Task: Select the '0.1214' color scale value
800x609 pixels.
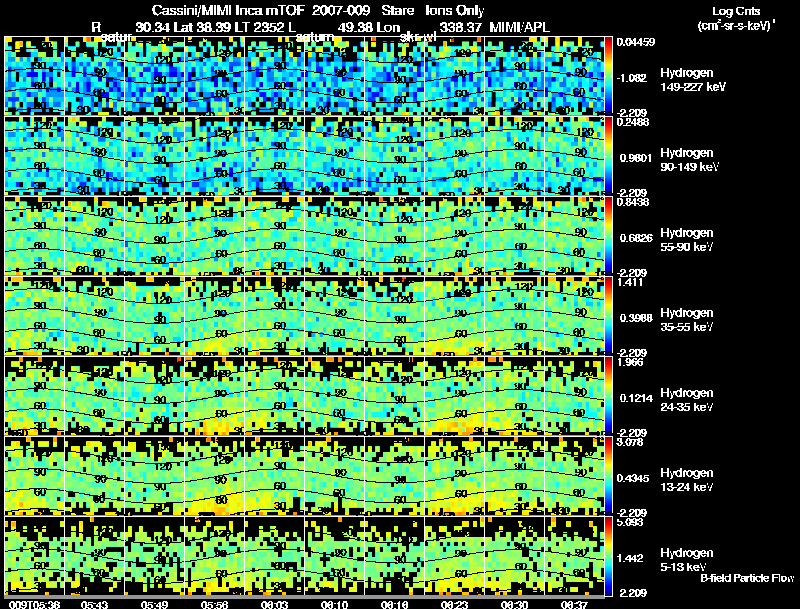Action: click(x=636, y=398)
